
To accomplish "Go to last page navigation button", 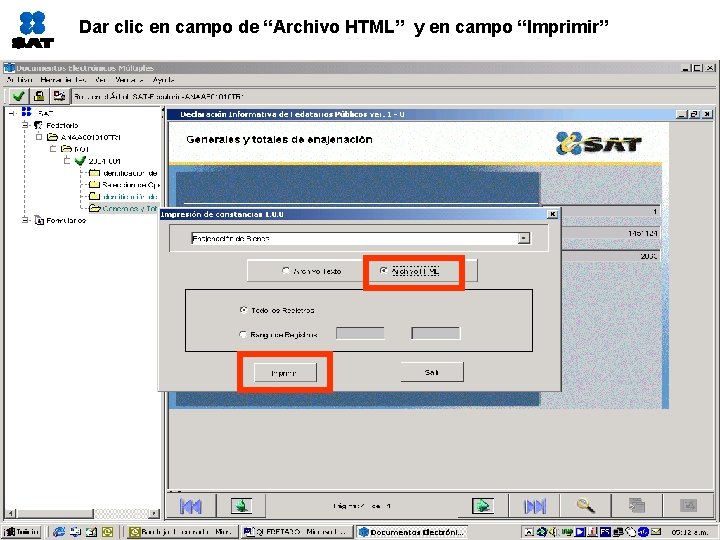I will click(535, 506).
